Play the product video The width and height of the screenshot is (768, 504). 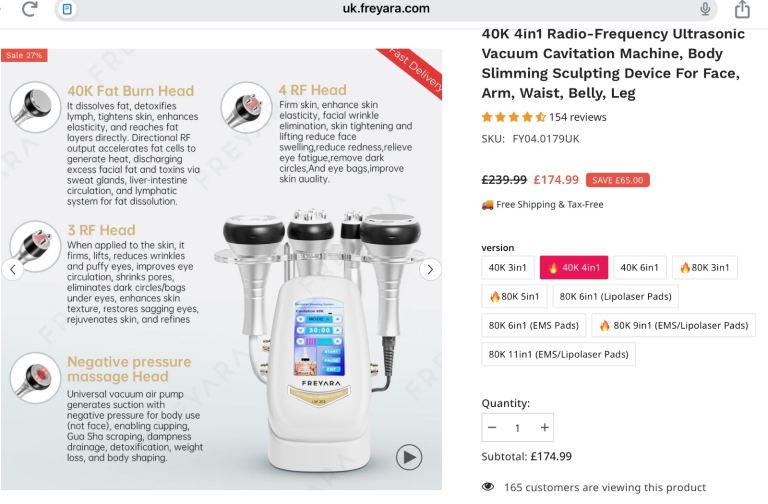click(408, 457)
